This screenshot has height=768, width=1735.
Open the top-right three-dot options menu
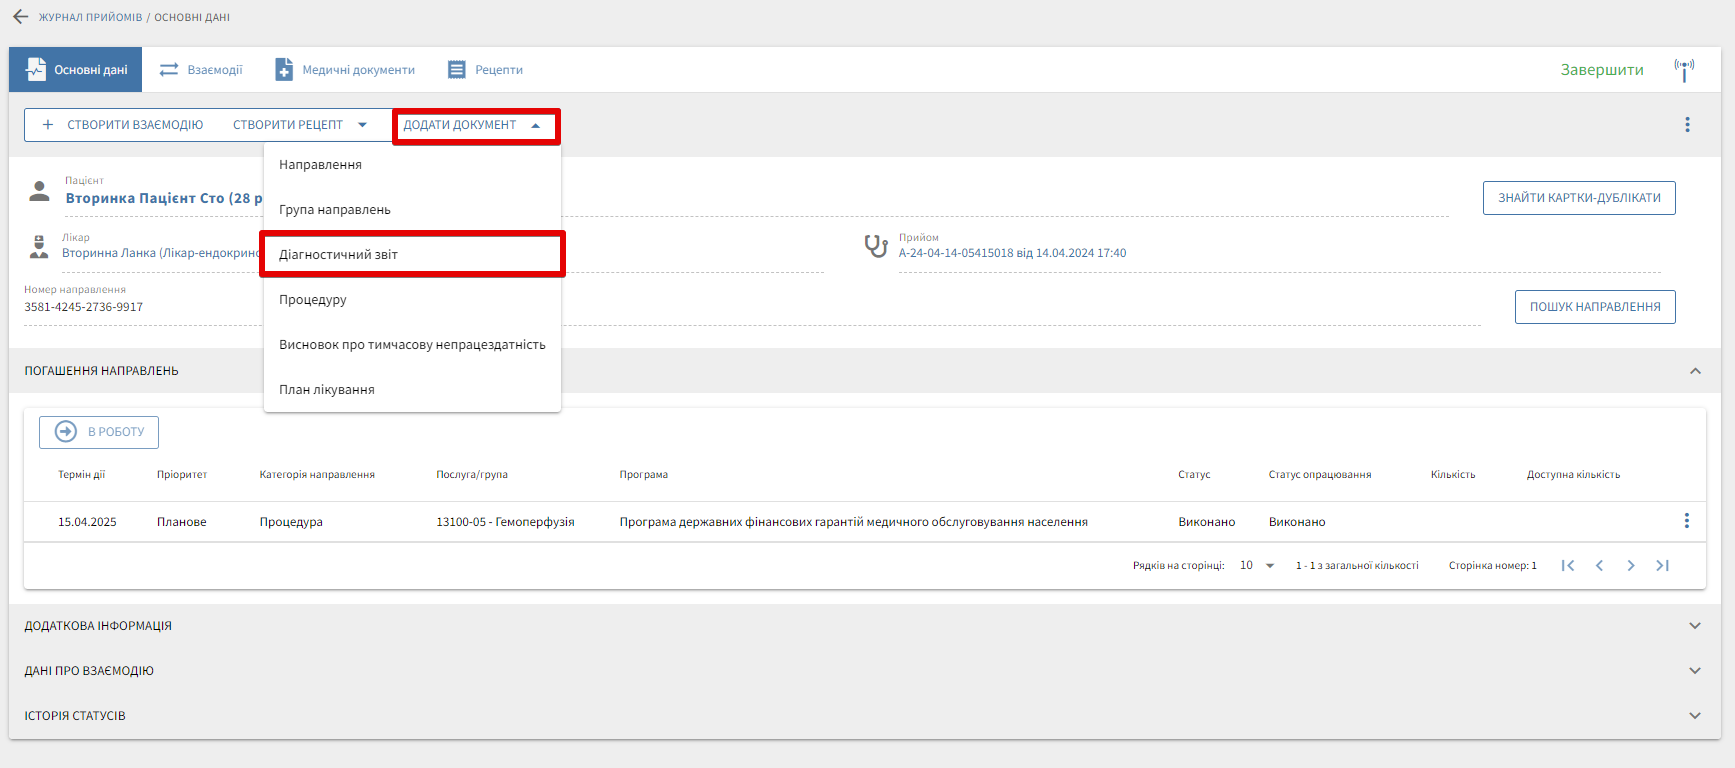pyautogui.click(x=1687, y=125)
